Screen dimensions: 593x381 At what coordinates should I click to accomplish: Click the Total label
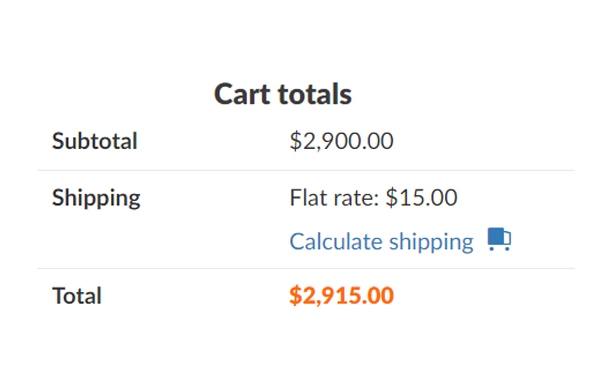tap(77, 295)
